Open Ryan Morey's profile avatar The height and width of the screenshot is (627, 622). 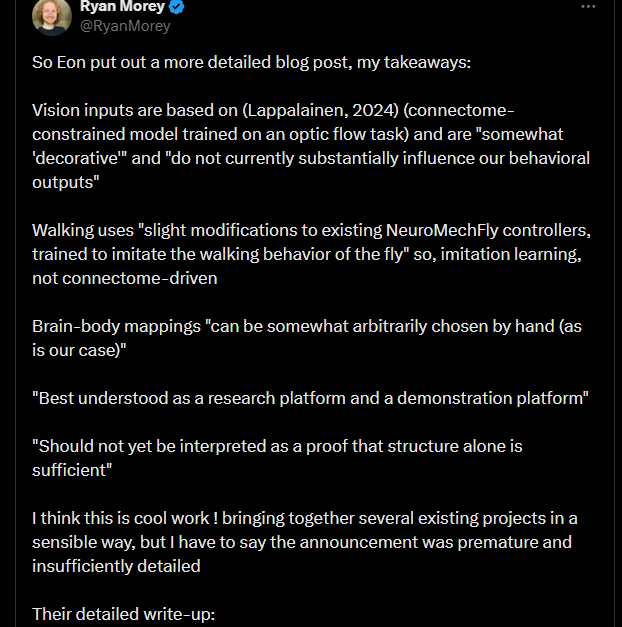pyautogui.click(x=51, y=15)
